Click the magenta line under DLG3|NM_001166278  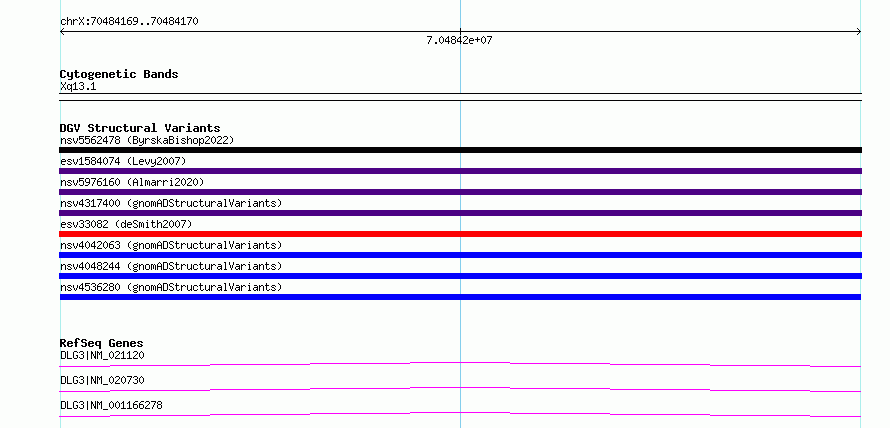pos(460,414)
